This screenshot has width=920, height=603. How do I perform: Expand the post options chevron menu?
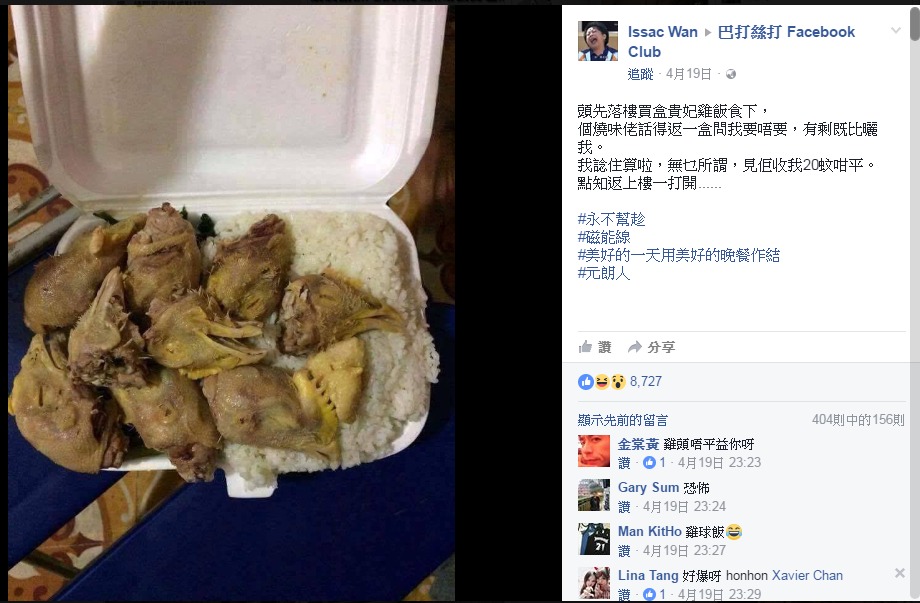[x=895, y=31]
